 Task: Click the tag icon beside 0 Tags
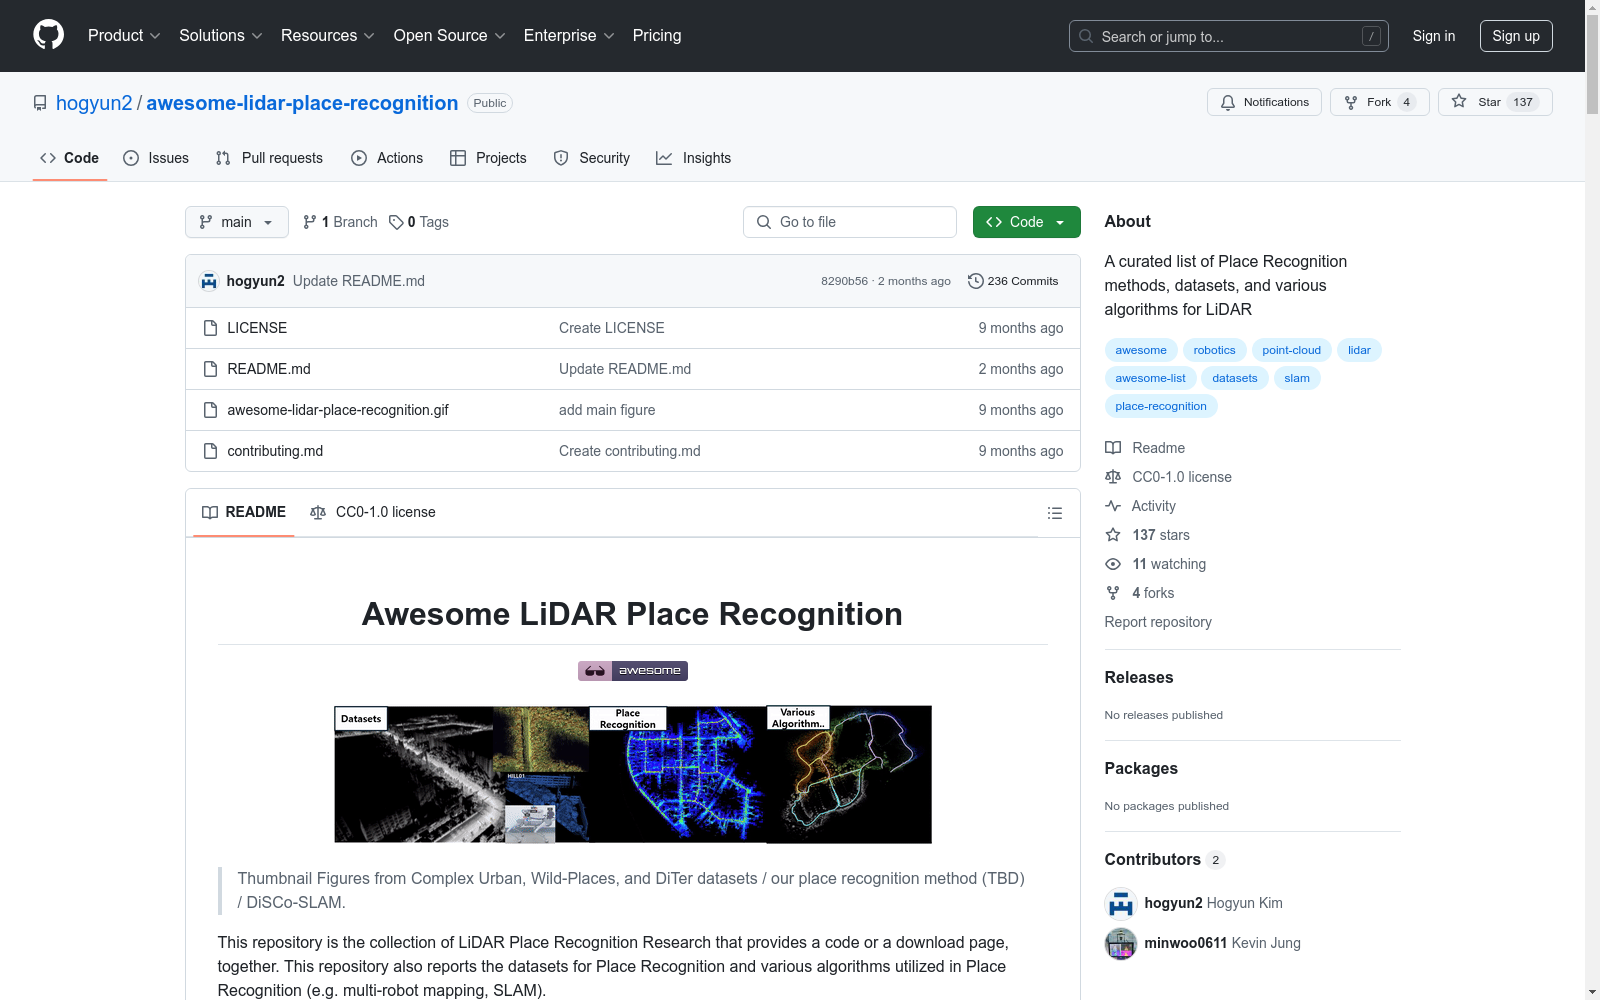pos(396,222)
